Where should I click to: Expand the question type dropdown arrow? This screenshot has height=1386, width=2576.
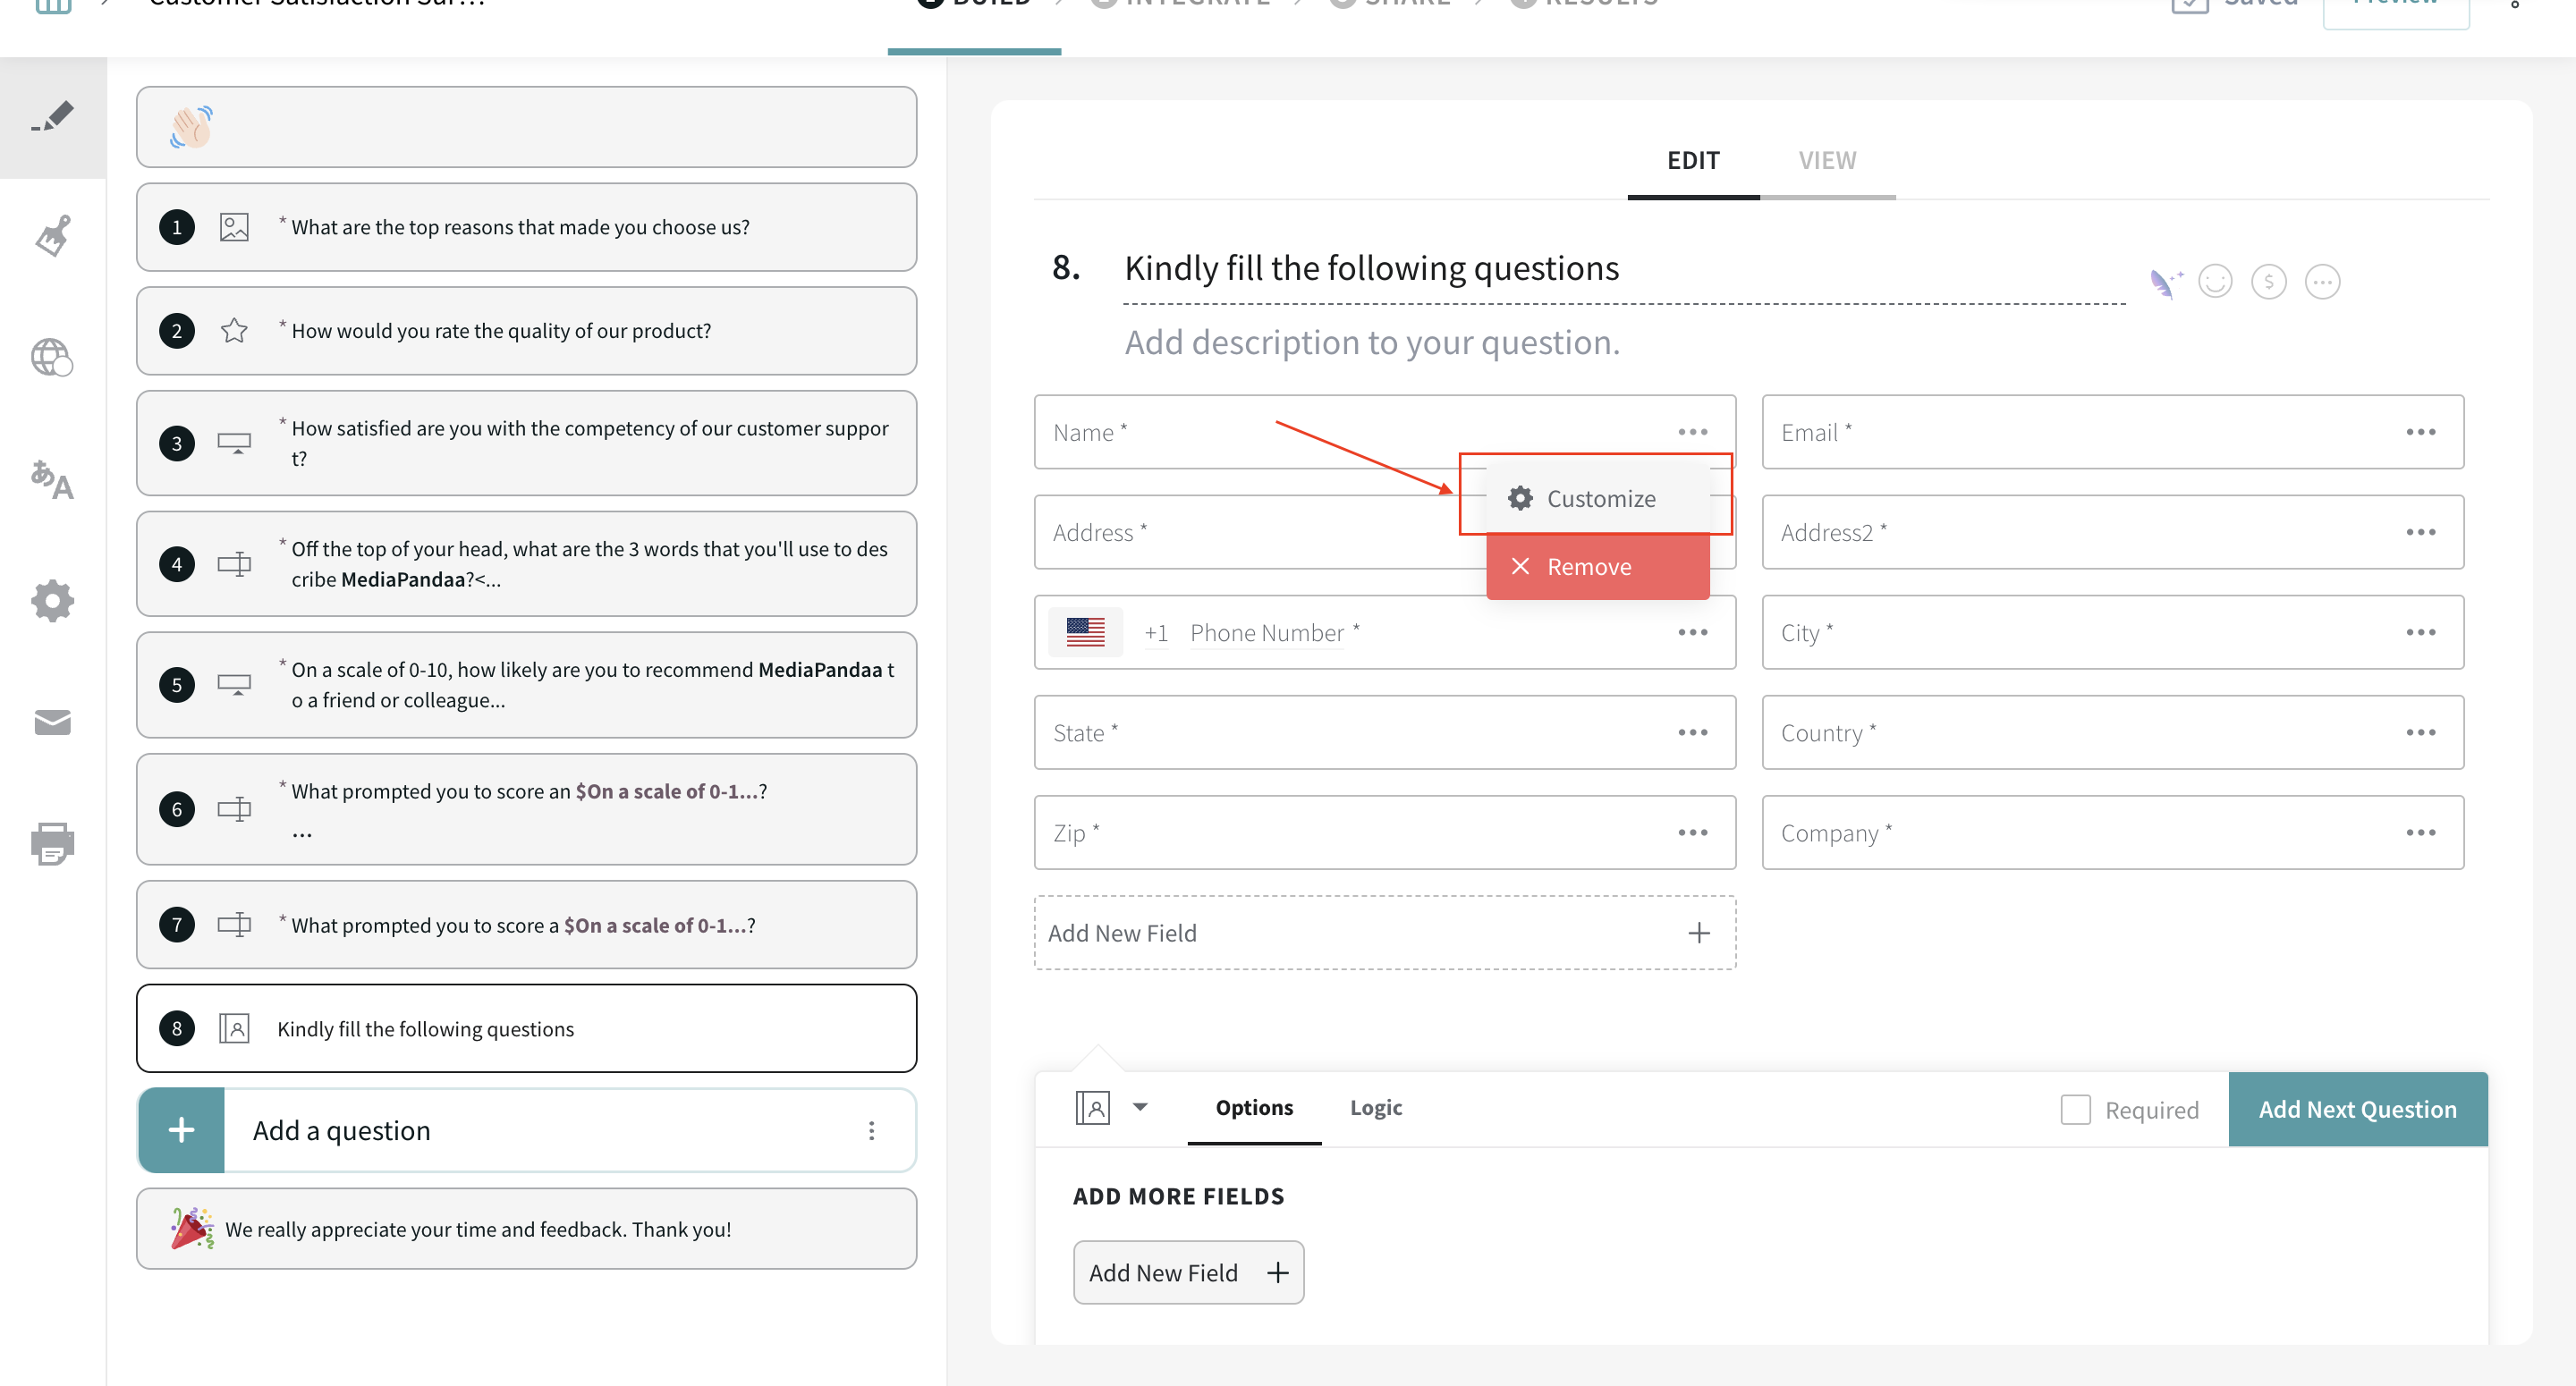tap(1140, 1107)
